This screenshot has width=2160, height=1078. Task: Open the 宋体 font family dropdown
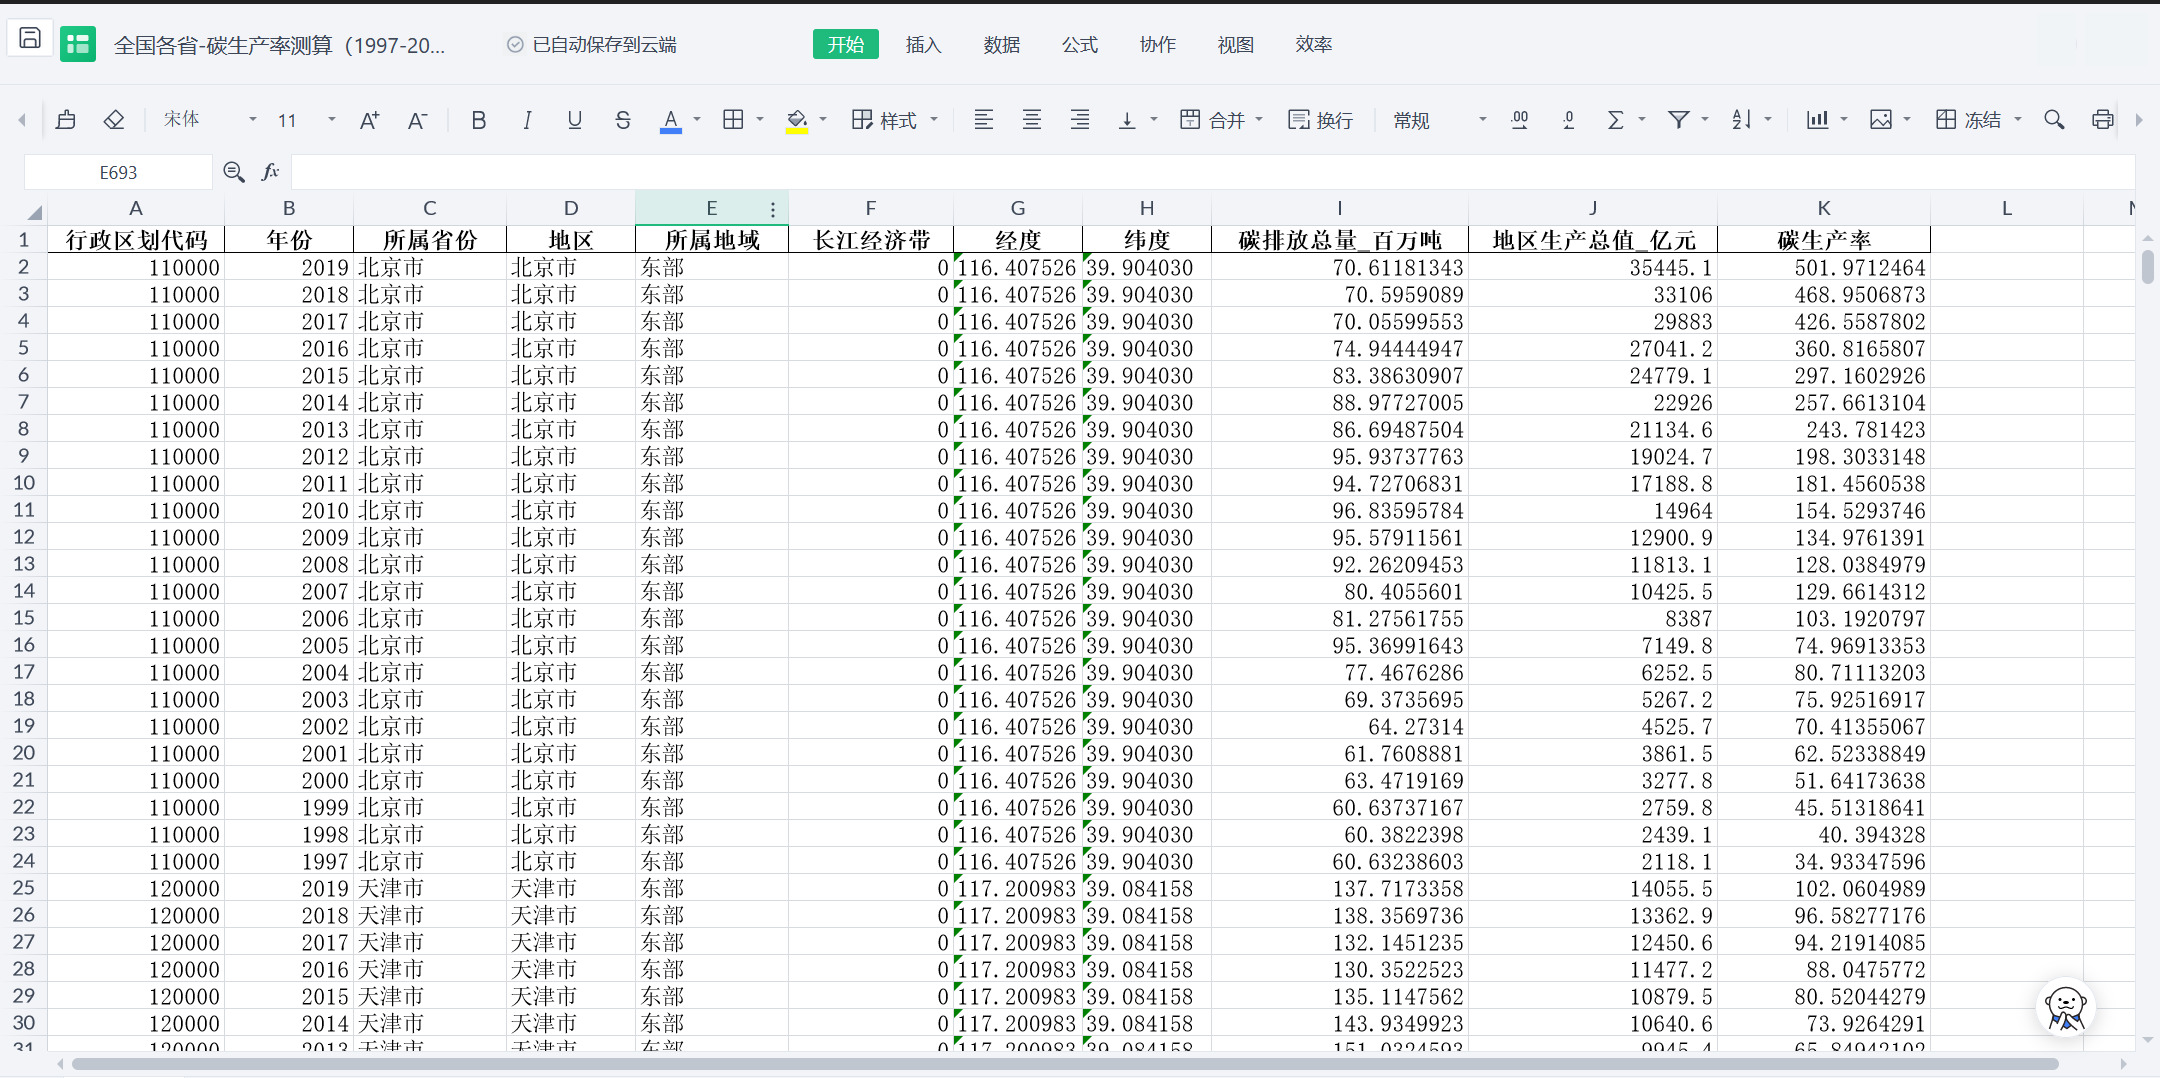(x=210, y=120)
